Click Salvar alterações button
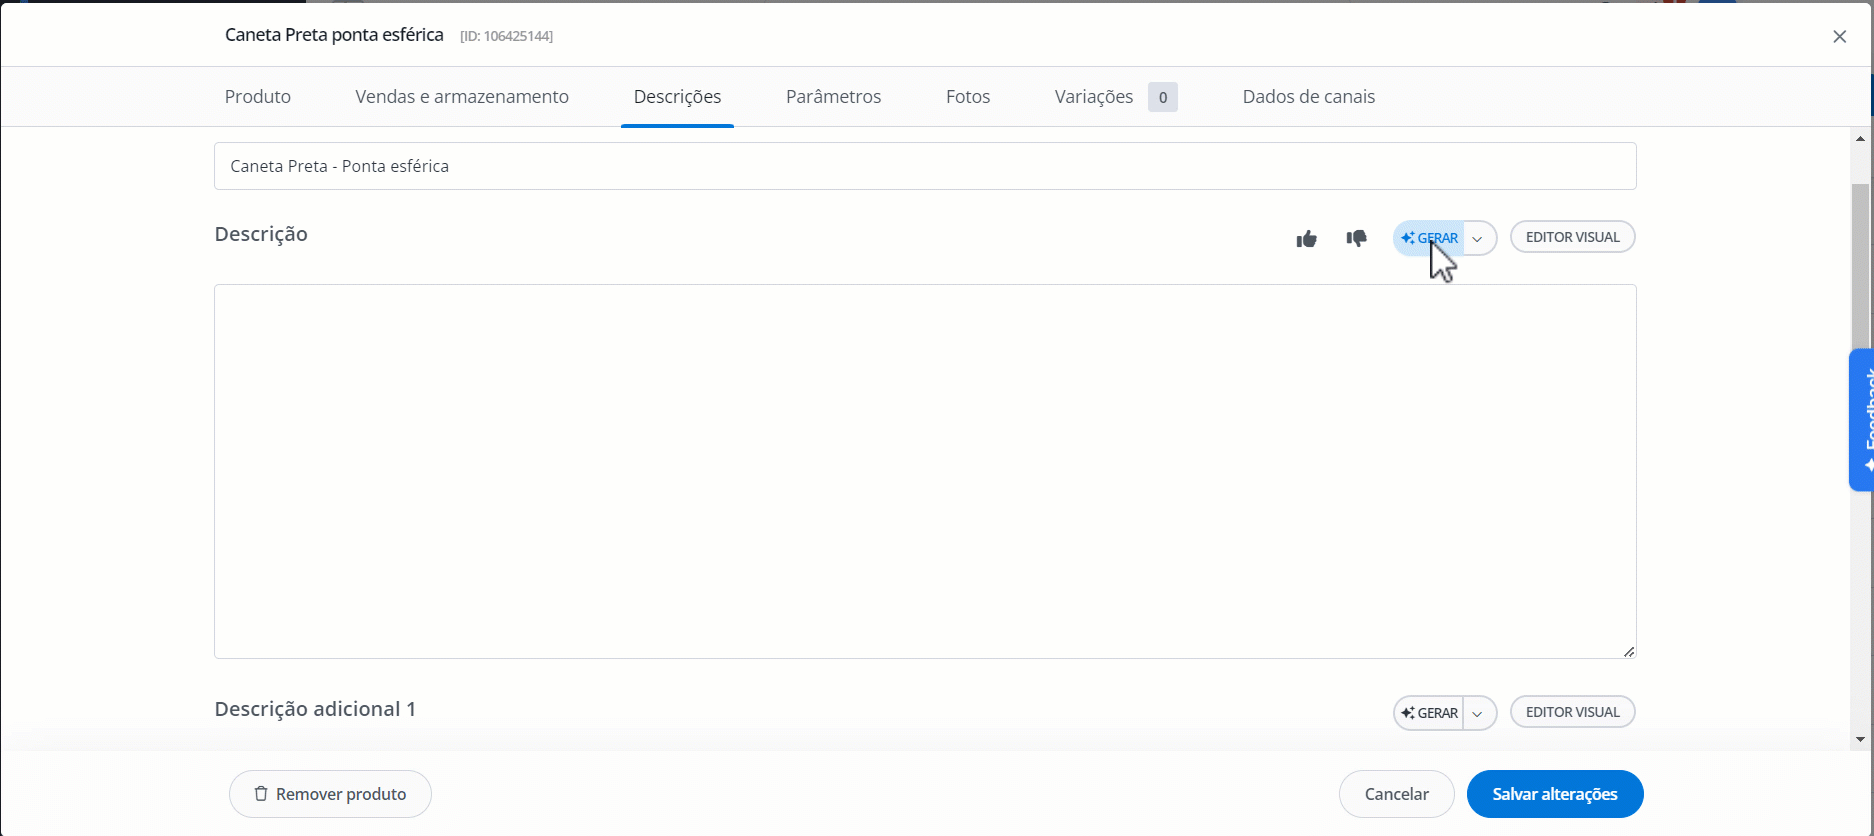This screenshot has height=836, width=1874. pos(1555,794)
